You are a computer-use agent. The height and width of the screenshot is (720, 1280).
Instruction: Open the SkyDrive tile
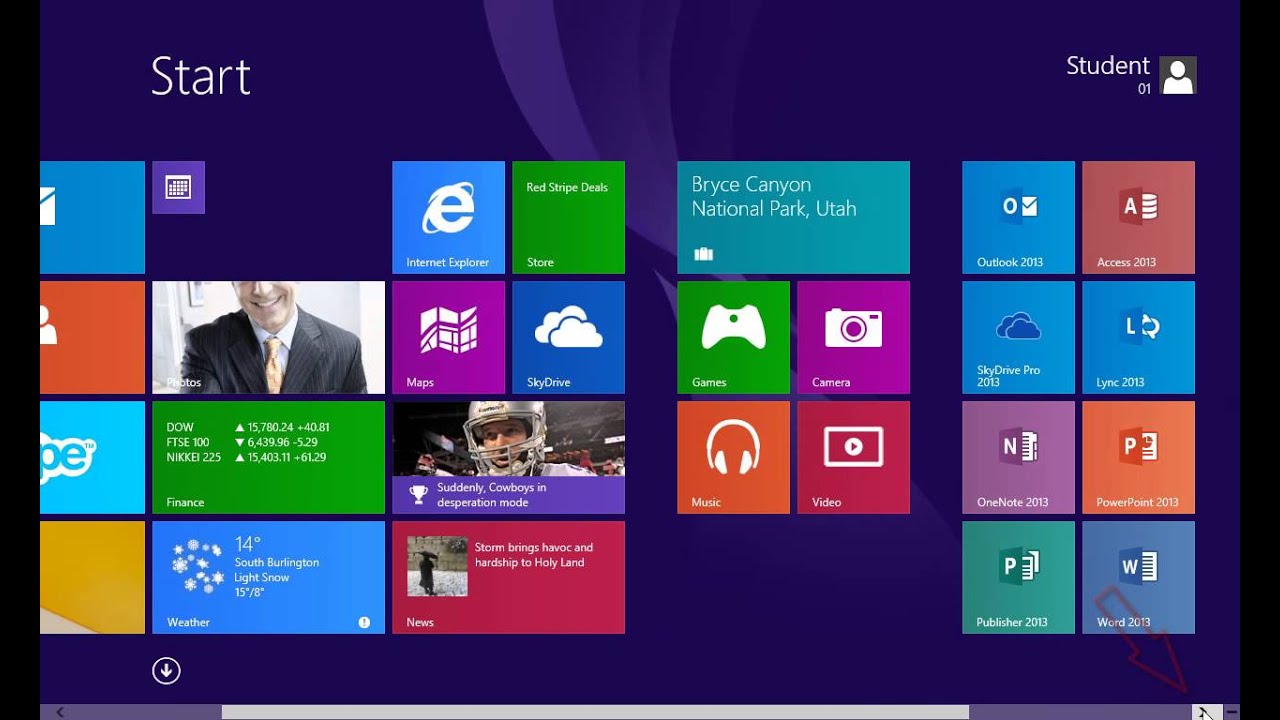click(x=568, y=337)
